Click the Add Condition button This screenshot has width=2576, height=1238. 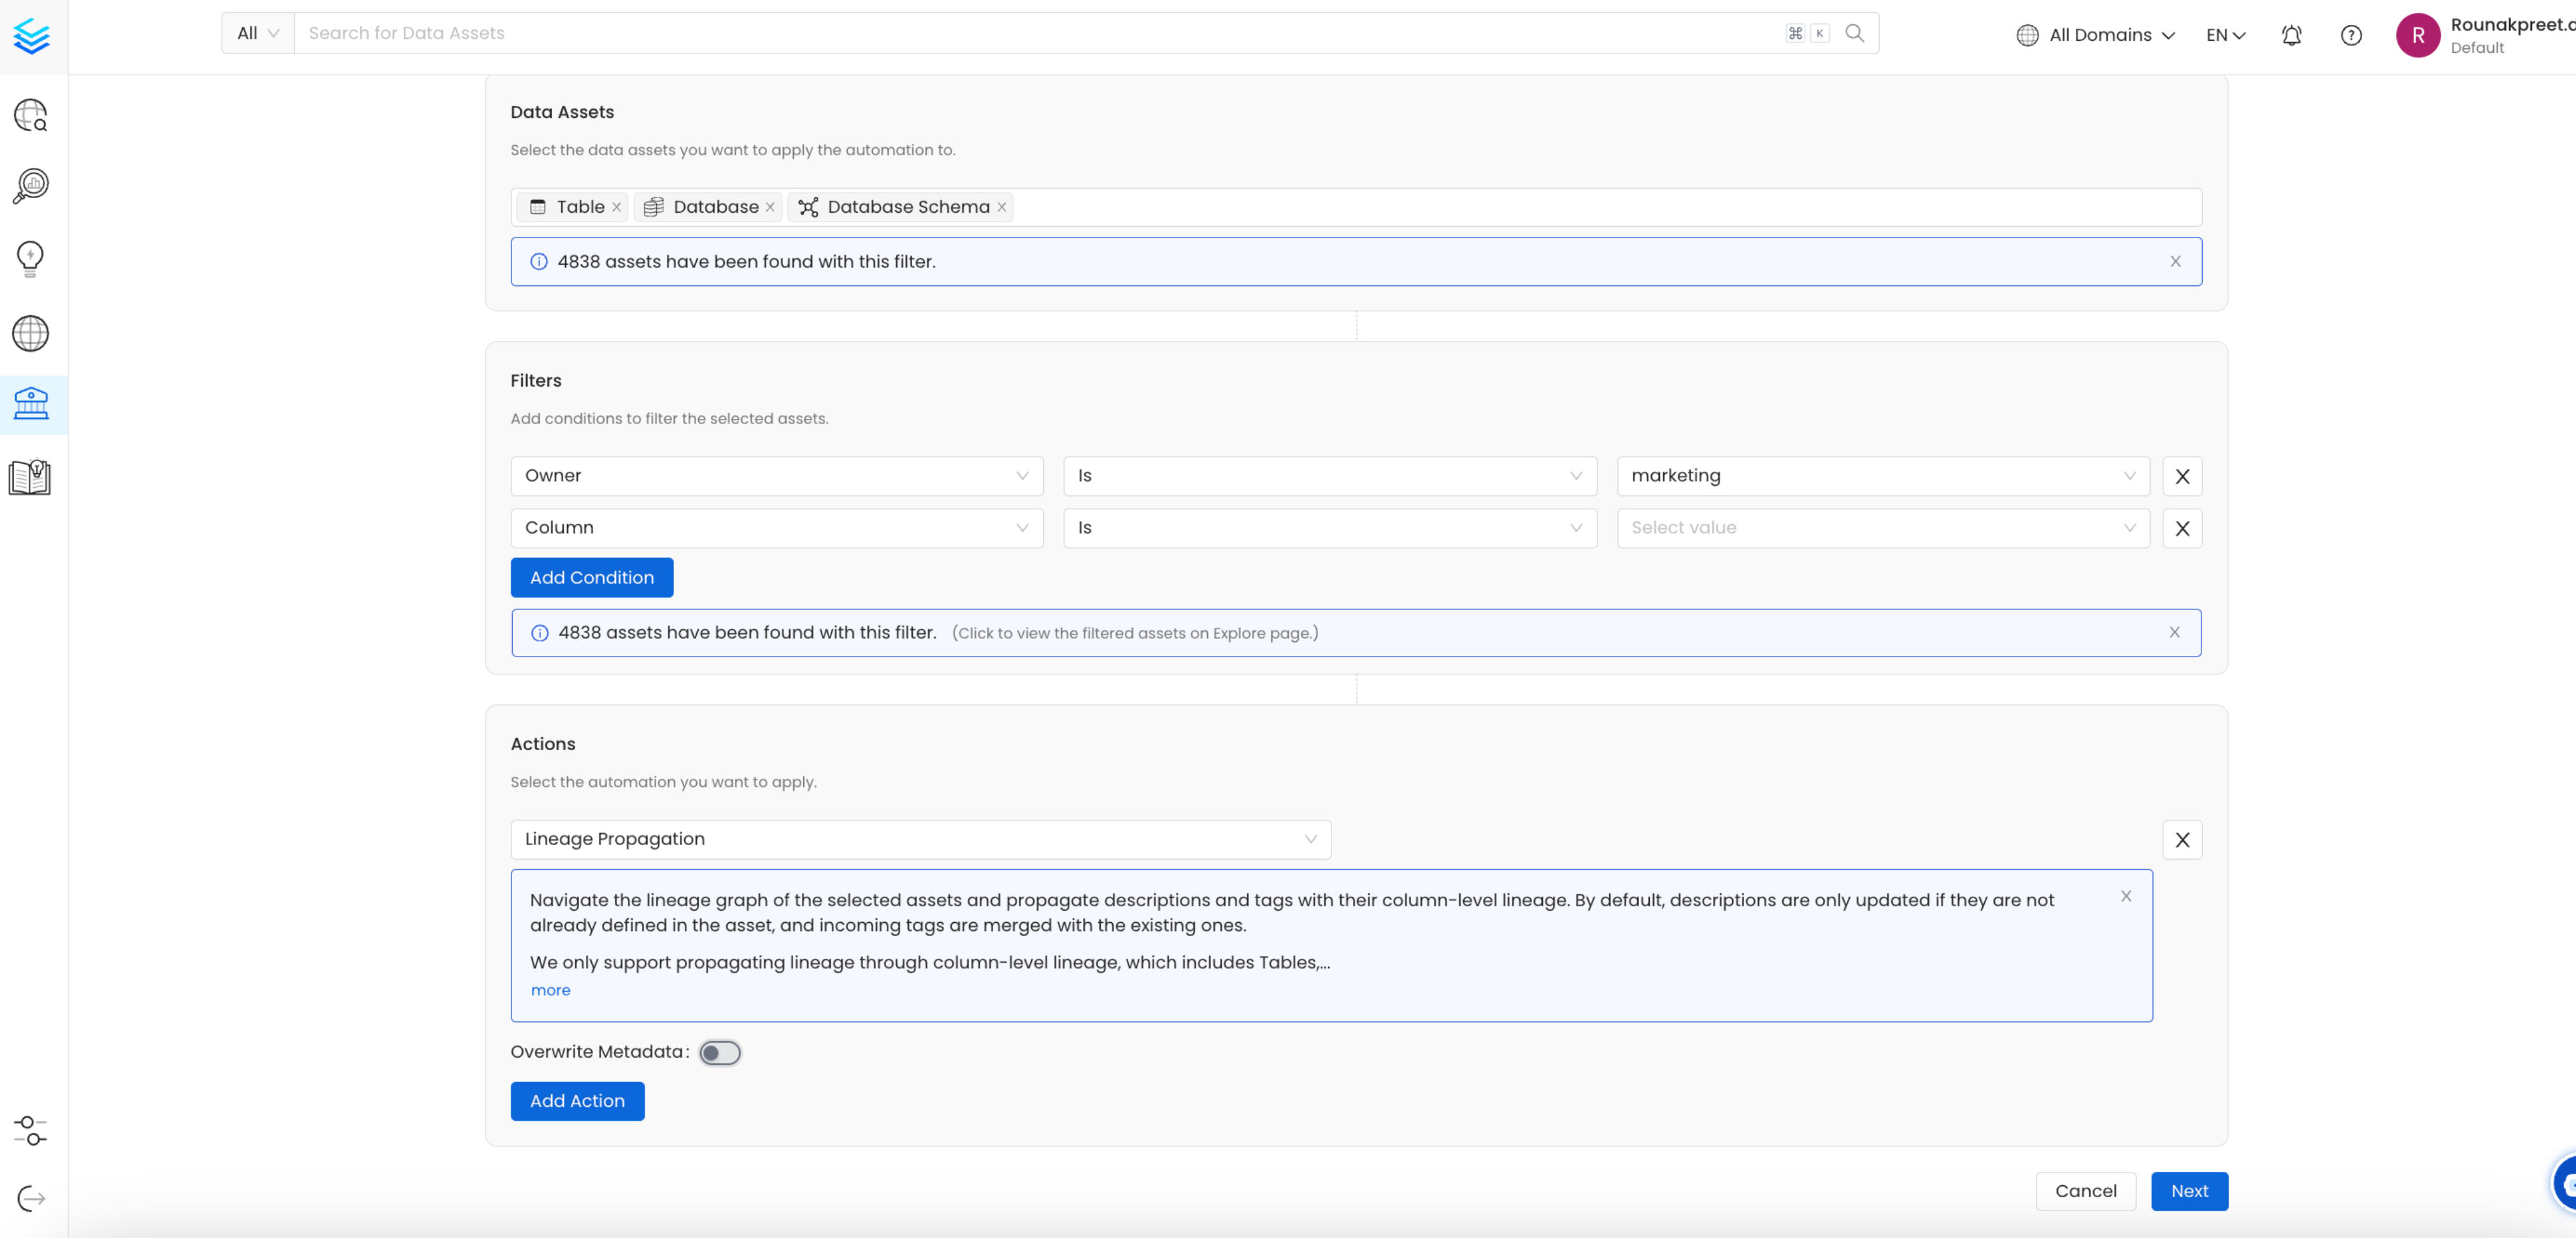(x=591, y=577)
